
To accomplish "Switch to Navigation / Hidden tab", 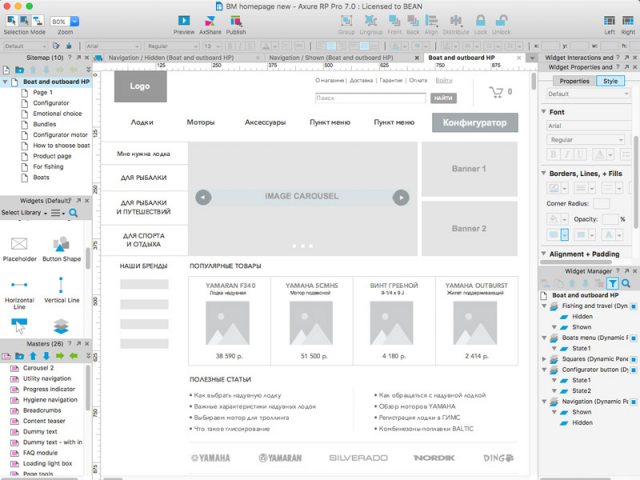I will tap(171, 58).
